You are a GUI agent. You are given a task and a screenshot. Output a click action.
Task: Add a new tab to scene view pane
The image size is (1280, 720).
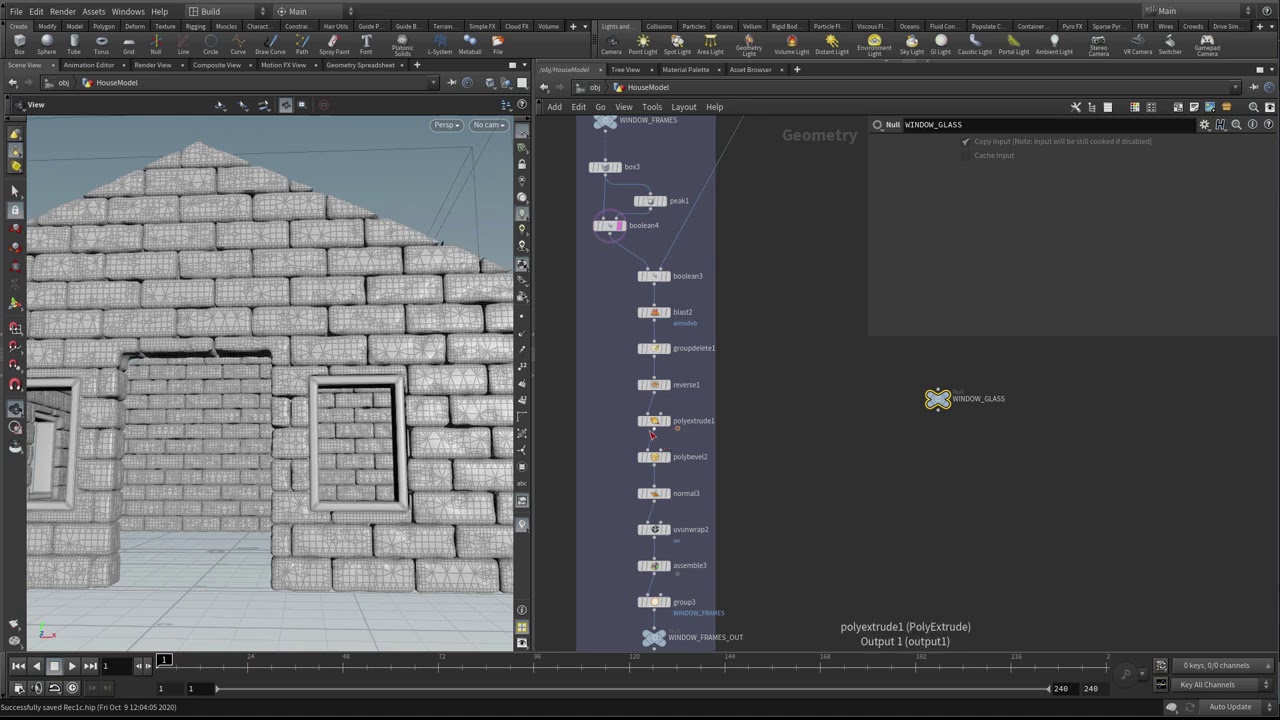417,65
